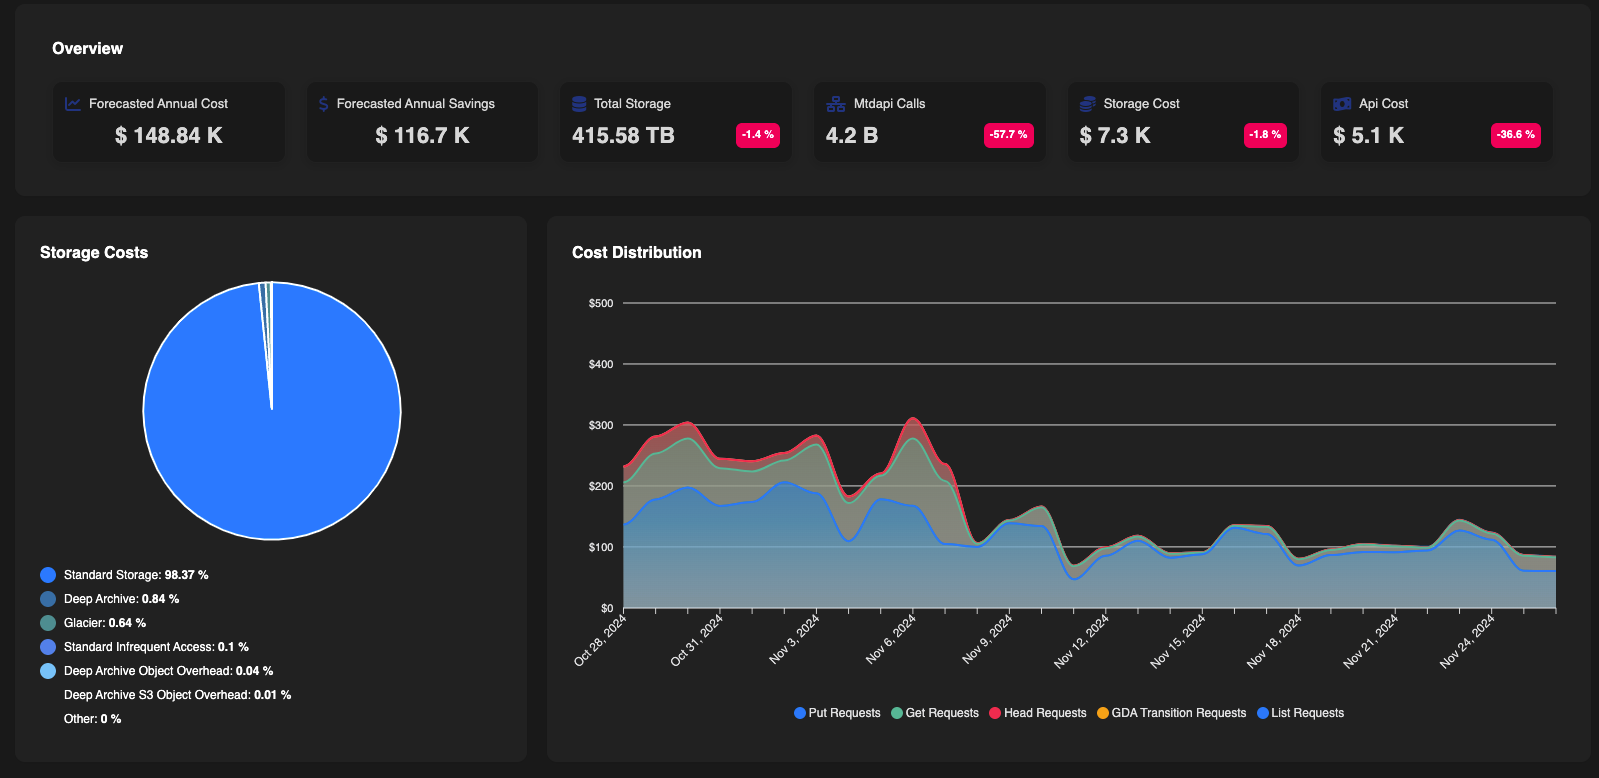Click the $ 5.1 K api cost value

tap(1368, 136)
